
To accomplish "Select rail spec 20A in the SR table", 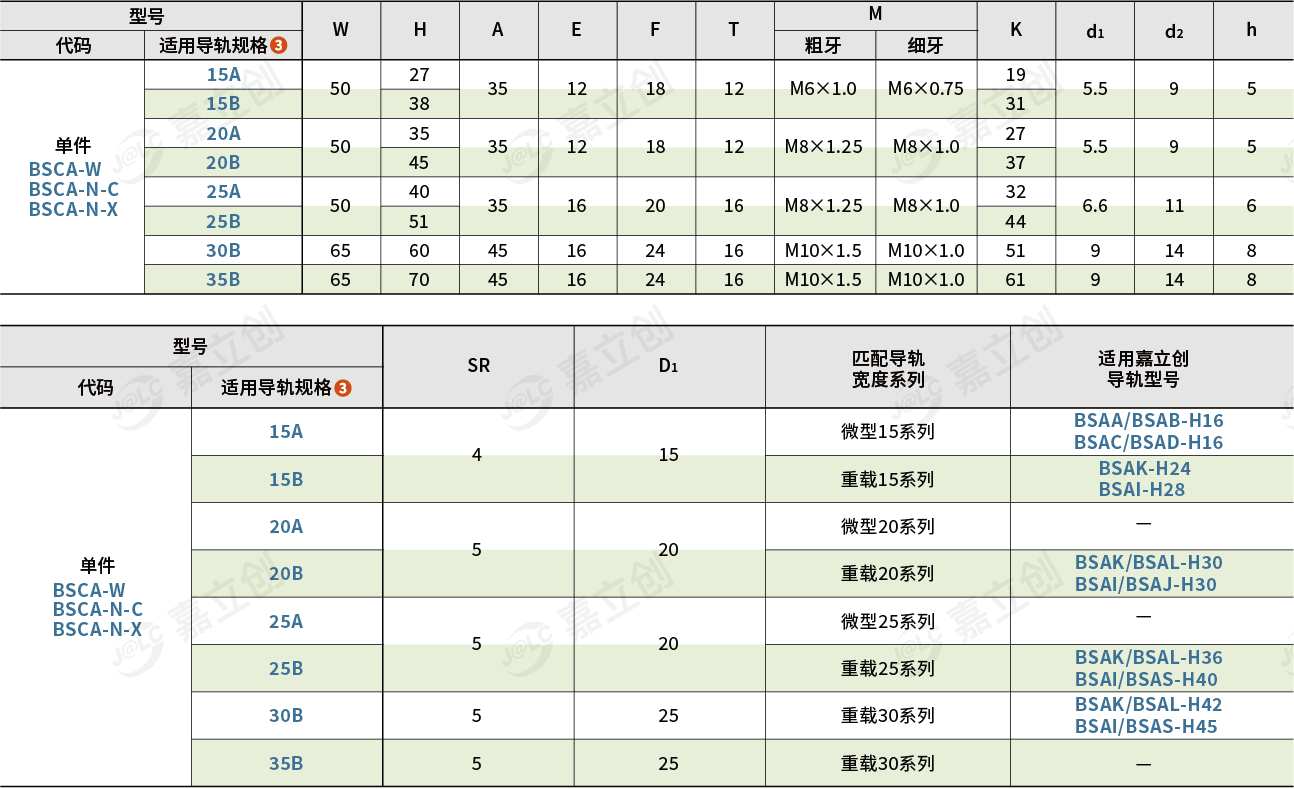I will coord(286,527).
